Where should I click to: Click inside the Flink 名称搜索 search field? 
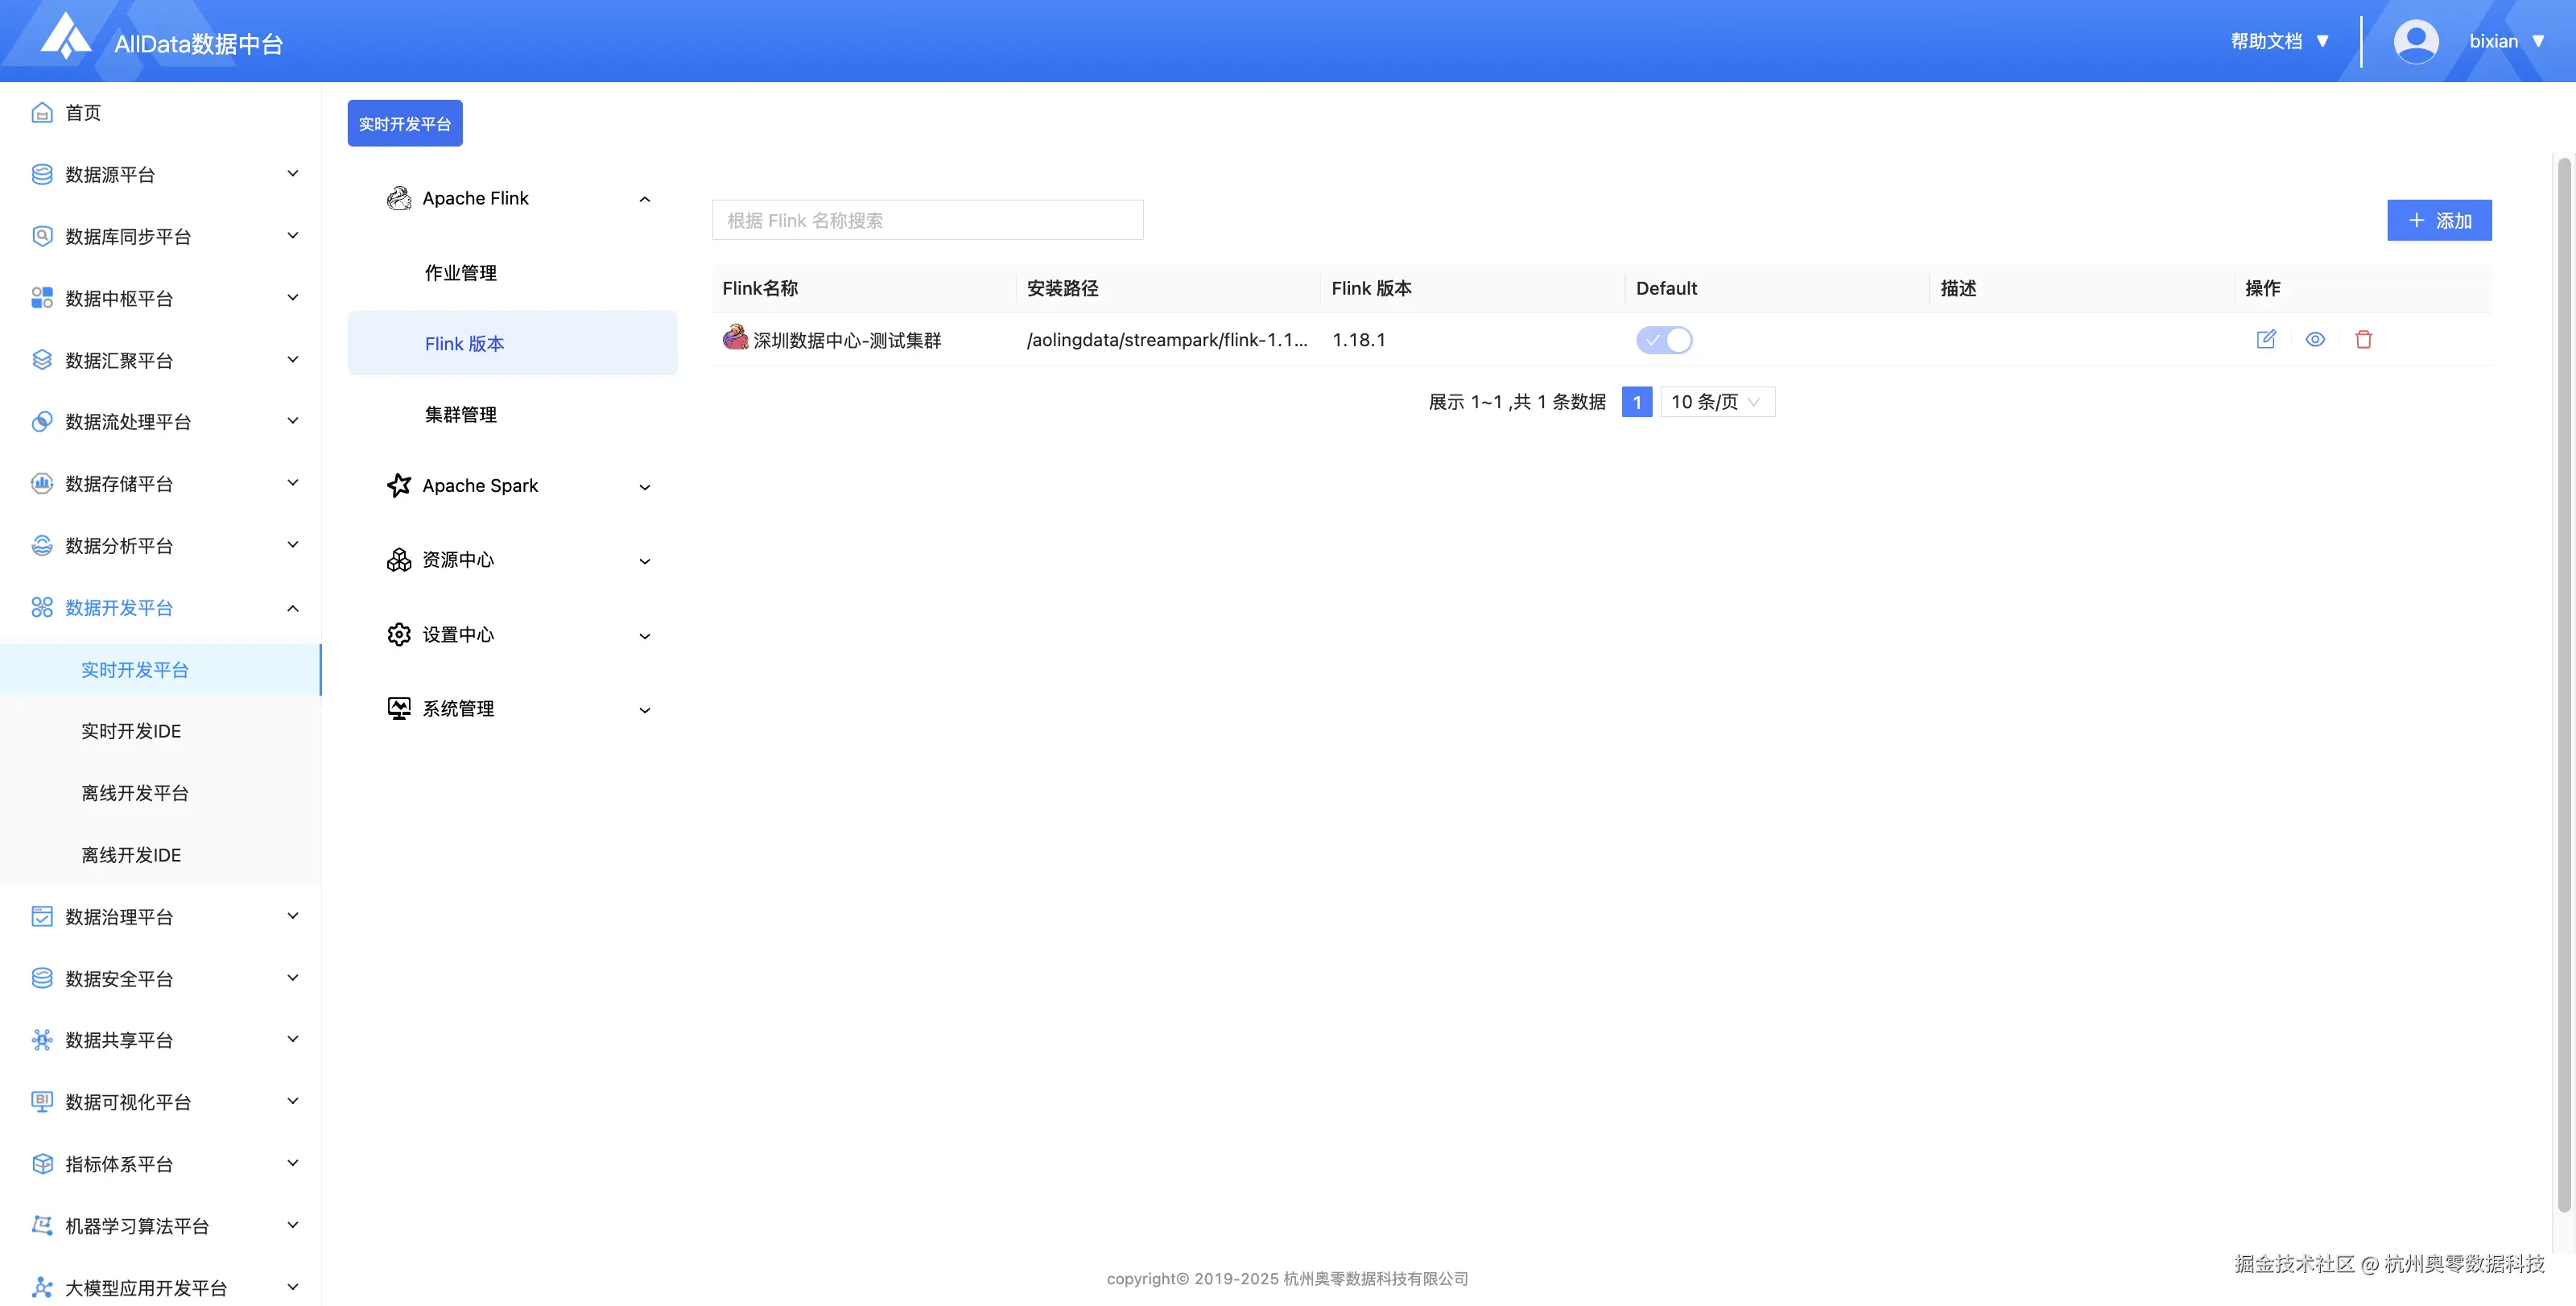(x=926, y=220)
